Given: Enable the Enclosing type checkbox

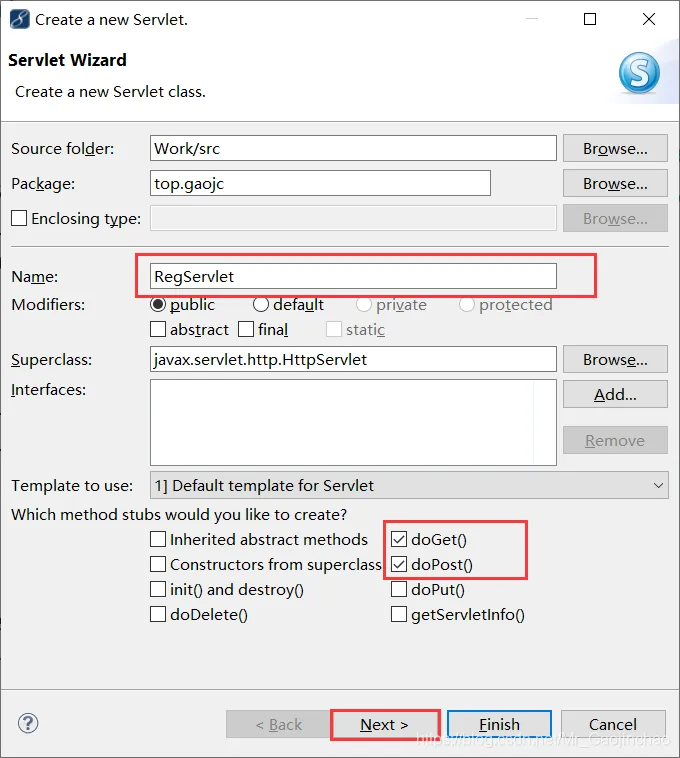Looking at the screenshot, I should (x=19, y=218).
